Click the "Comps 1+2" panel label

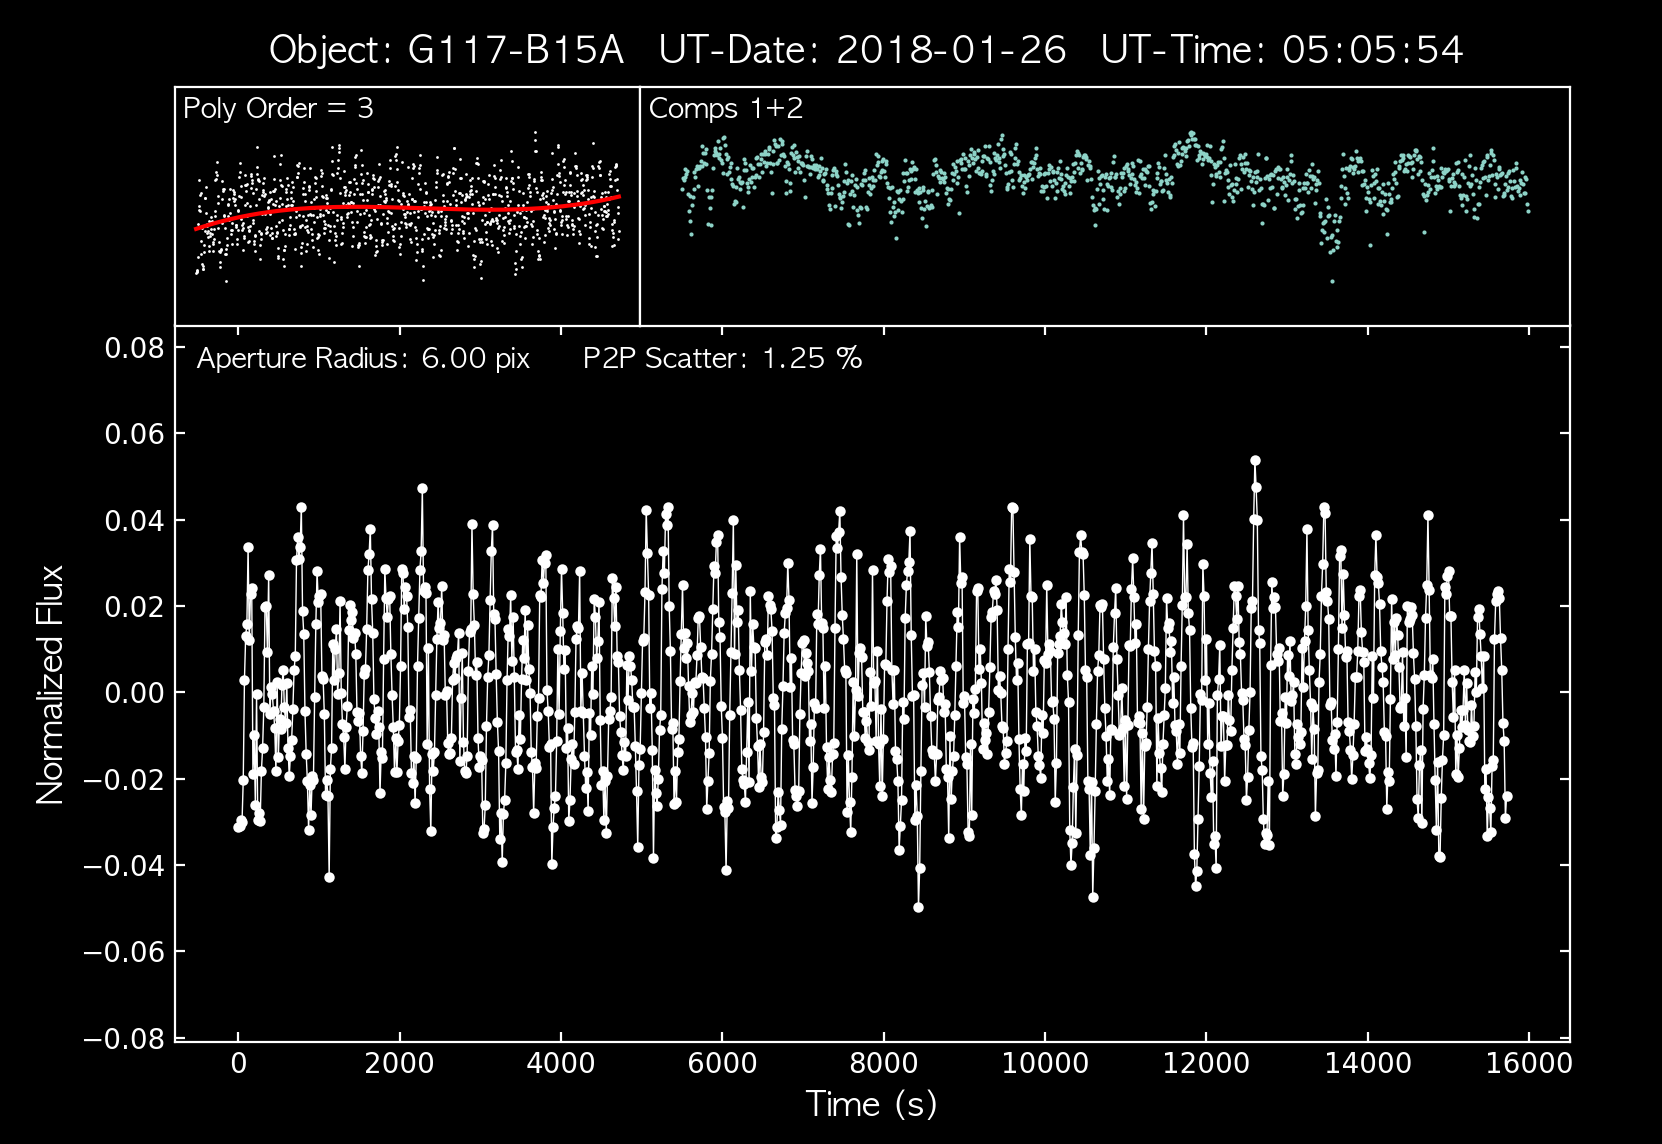pyautogui.click(x=725, y=108)
